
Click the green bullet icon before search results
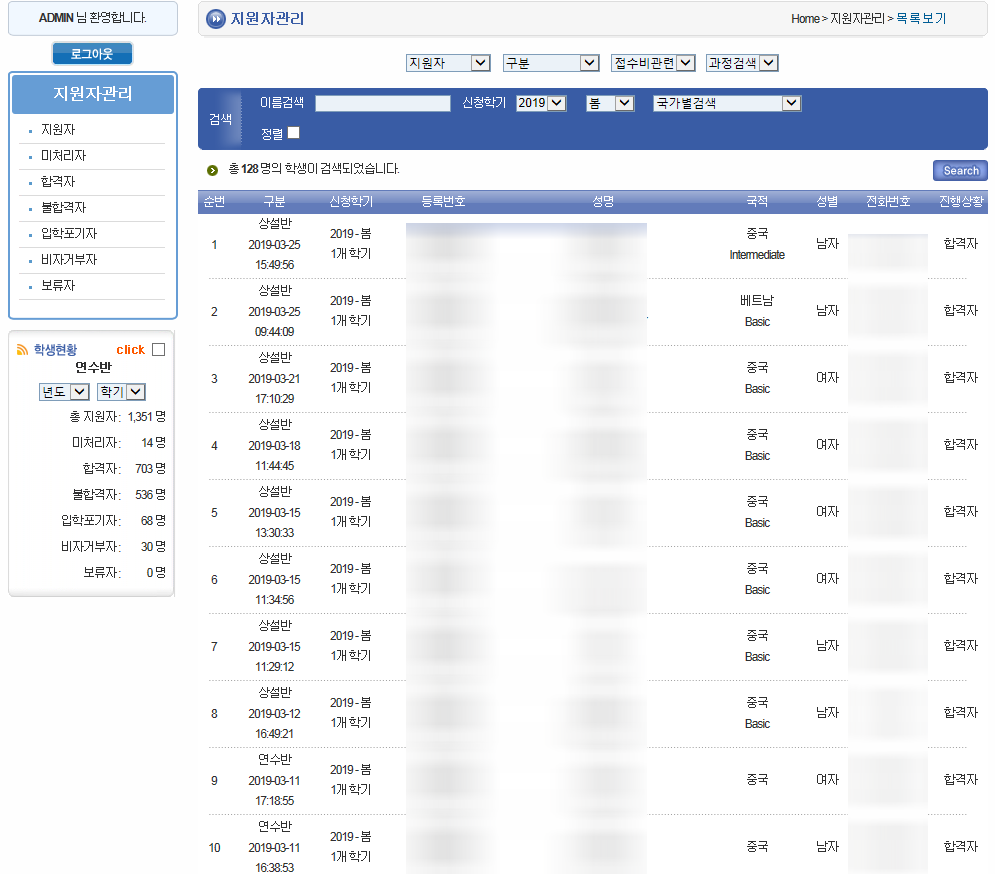click(212, 170)
